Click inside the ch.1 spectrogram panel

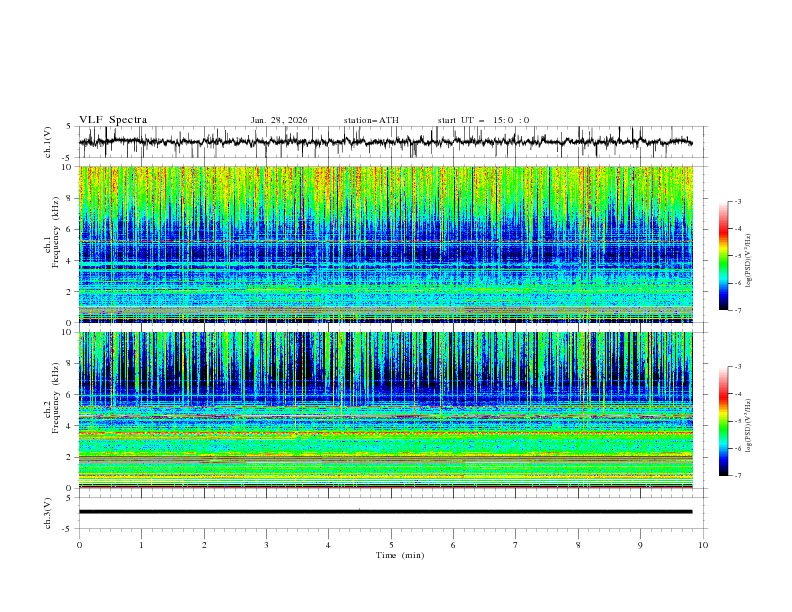pyautogui.click(x=386, y=244)
